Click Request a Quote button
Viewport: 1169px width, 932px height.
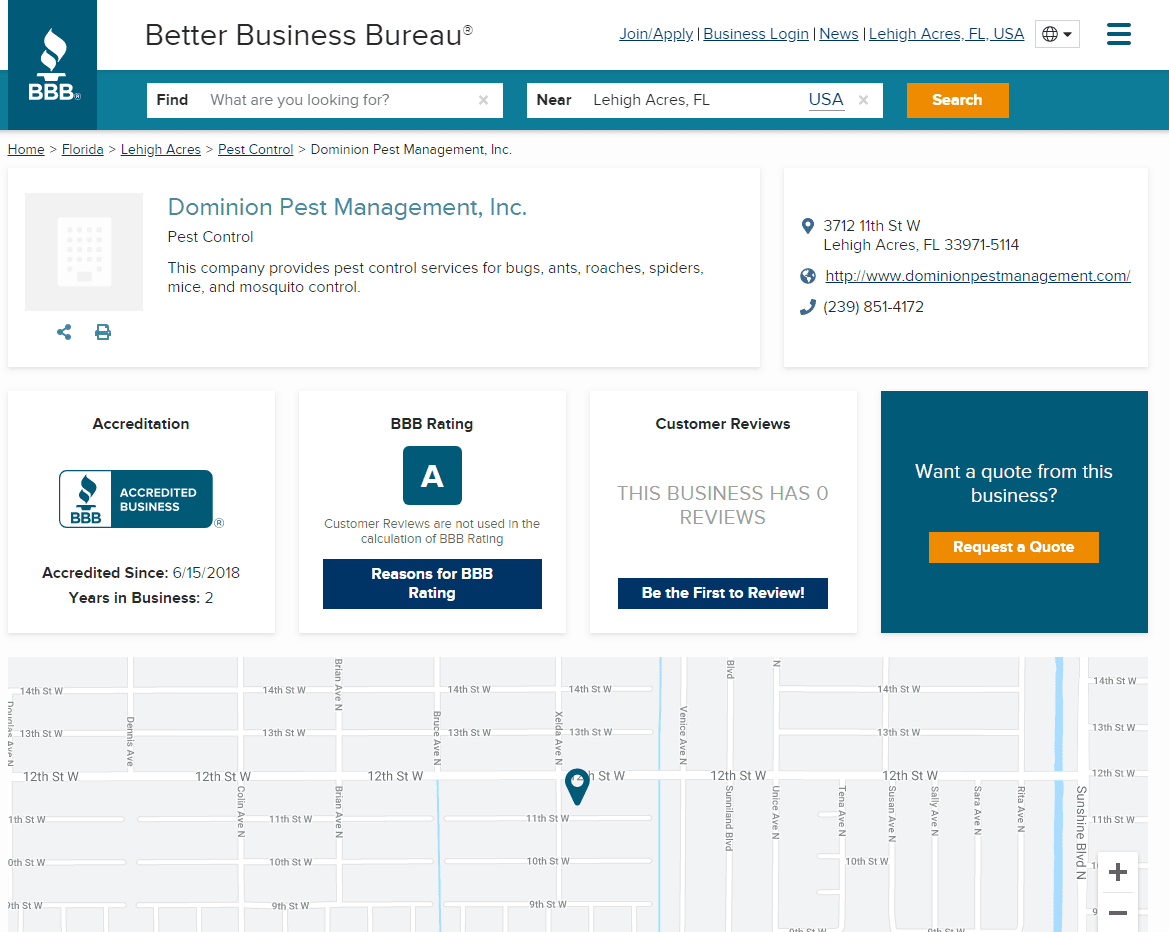click(x=1013, y=547)
